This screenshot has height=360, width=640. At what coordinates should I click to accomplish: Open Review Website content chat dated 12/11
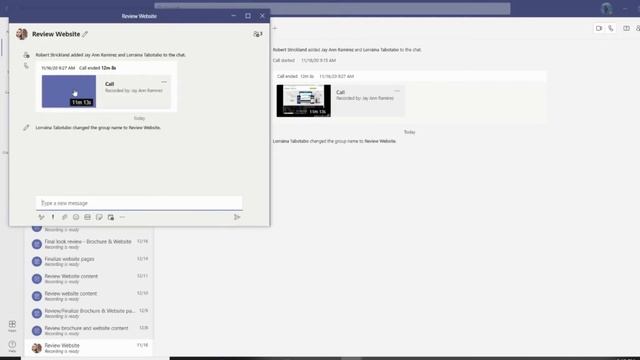pos(89,279)
